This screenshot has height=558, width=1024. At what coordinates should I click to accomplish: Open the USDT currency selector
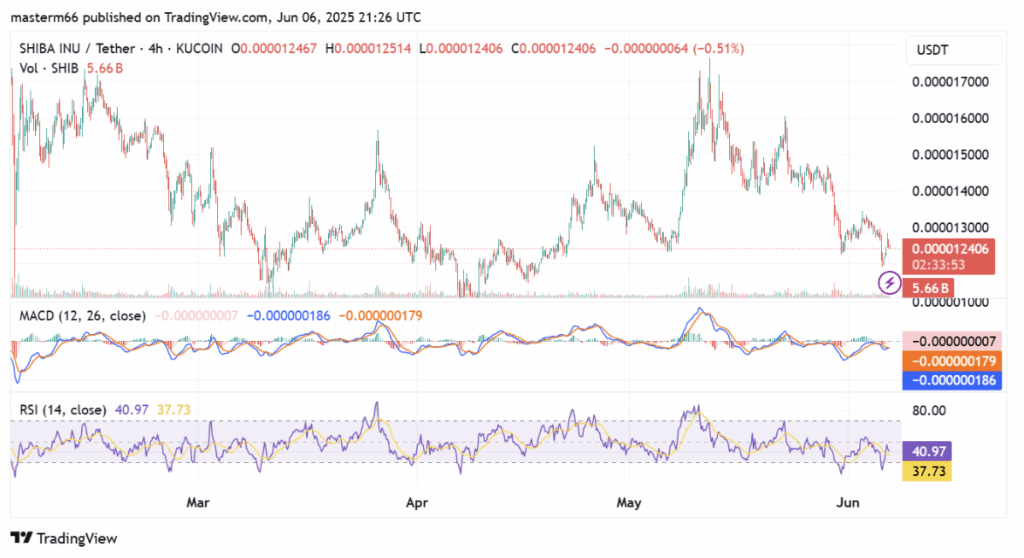tap(953, 50)
